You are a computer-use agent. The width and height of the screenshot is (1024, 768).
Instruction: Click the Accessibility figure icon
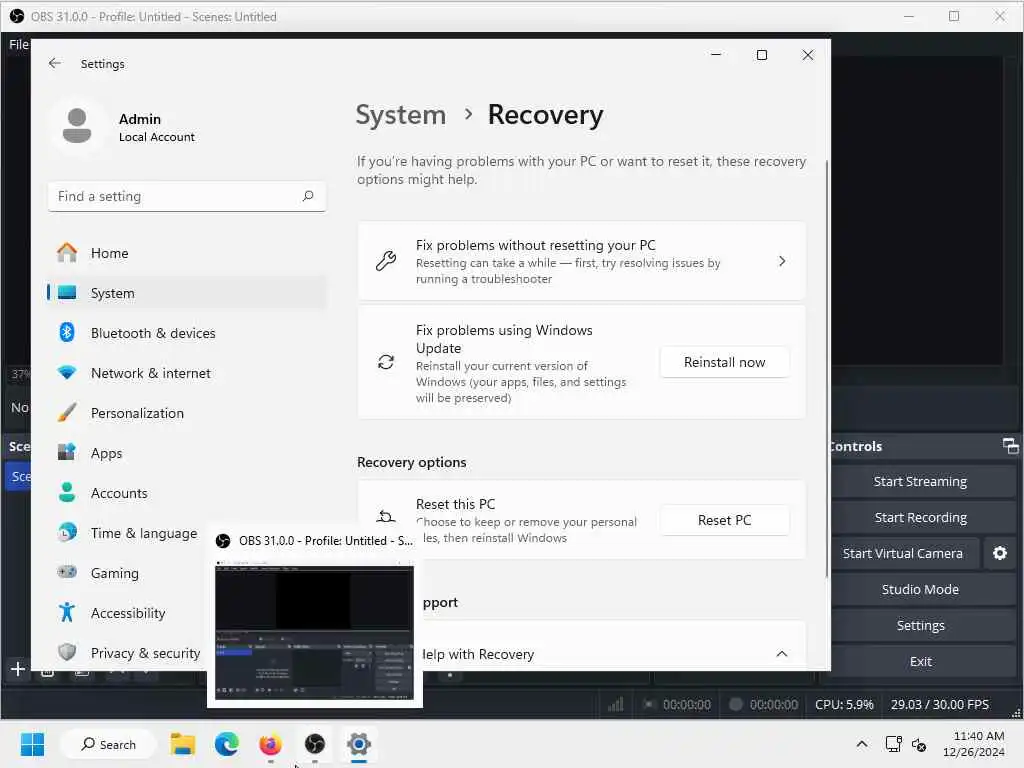tap(67, 613)
